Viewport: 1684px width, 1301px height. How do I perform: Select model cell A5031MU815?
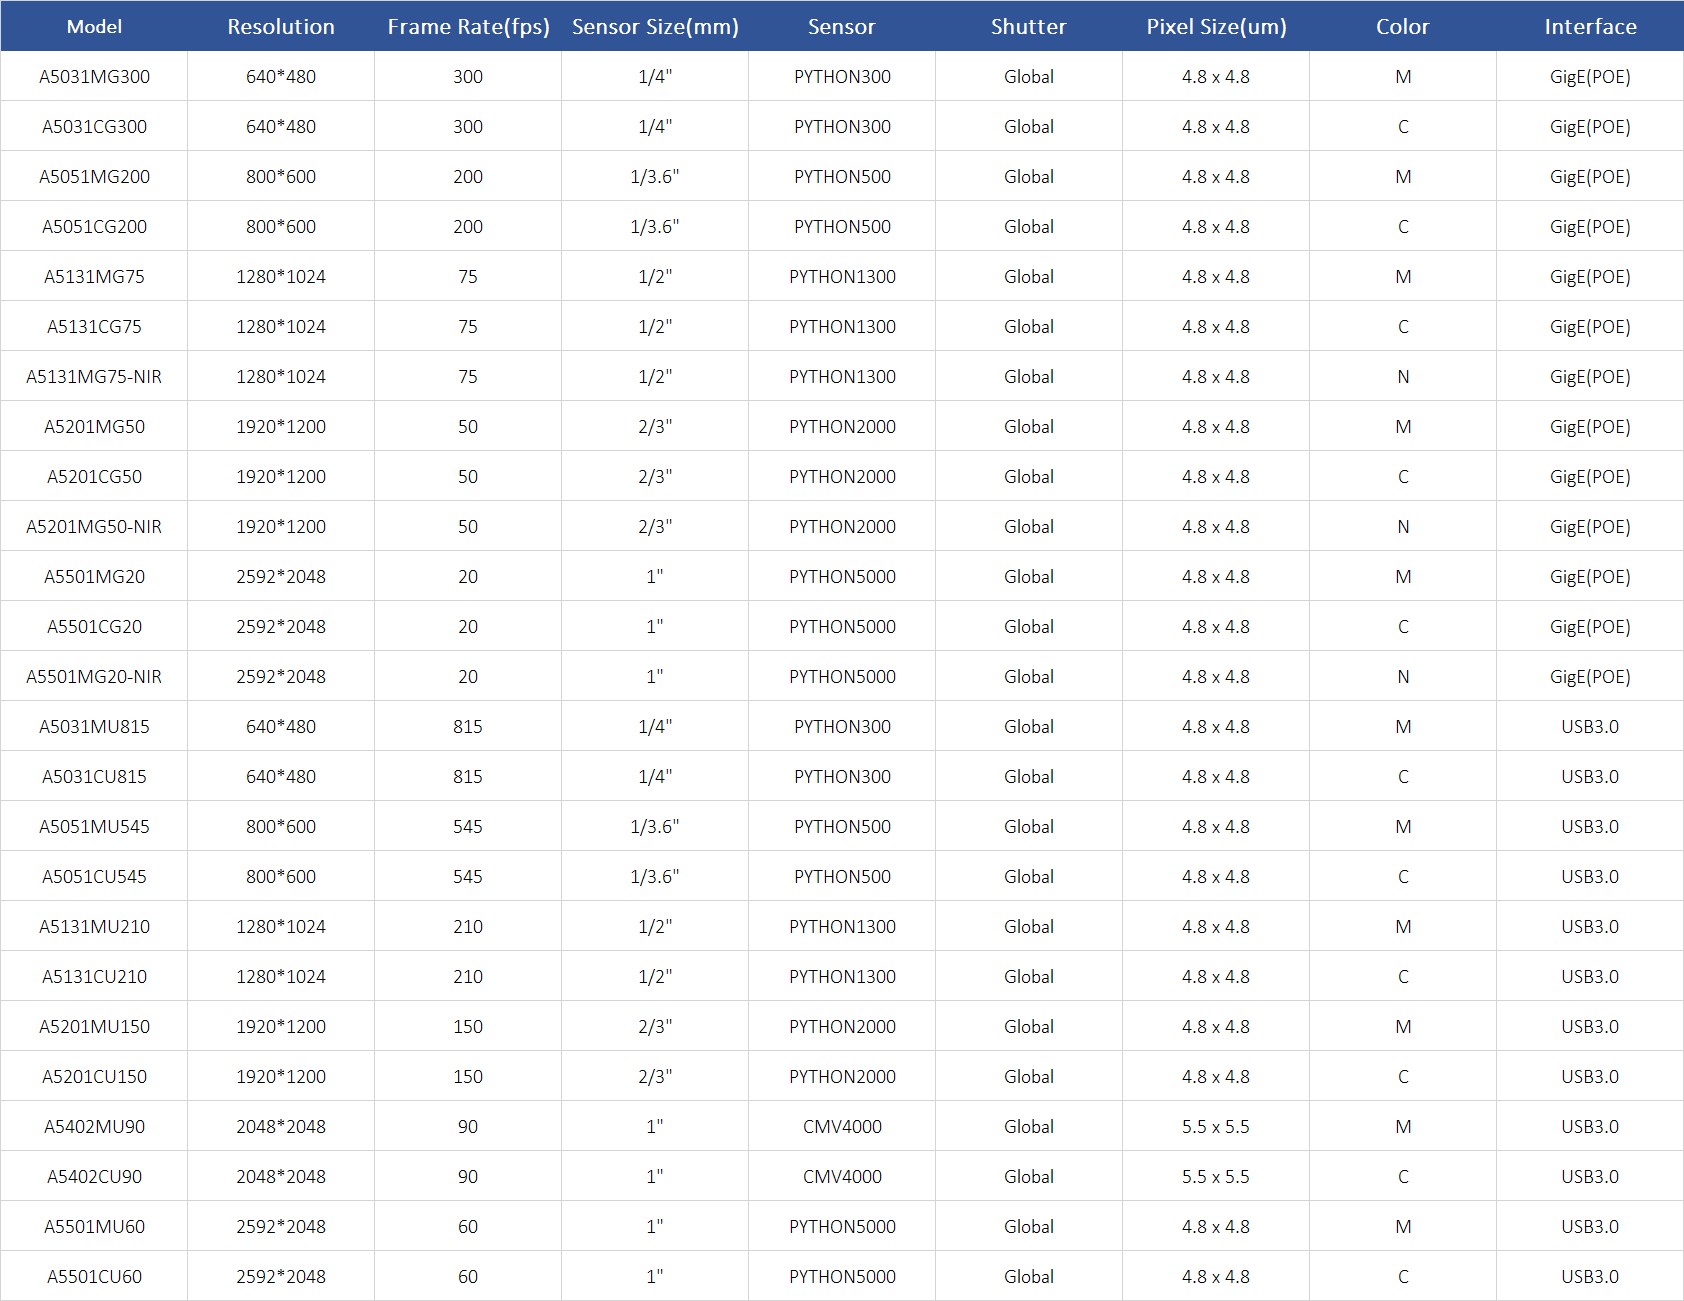(94, 727)
